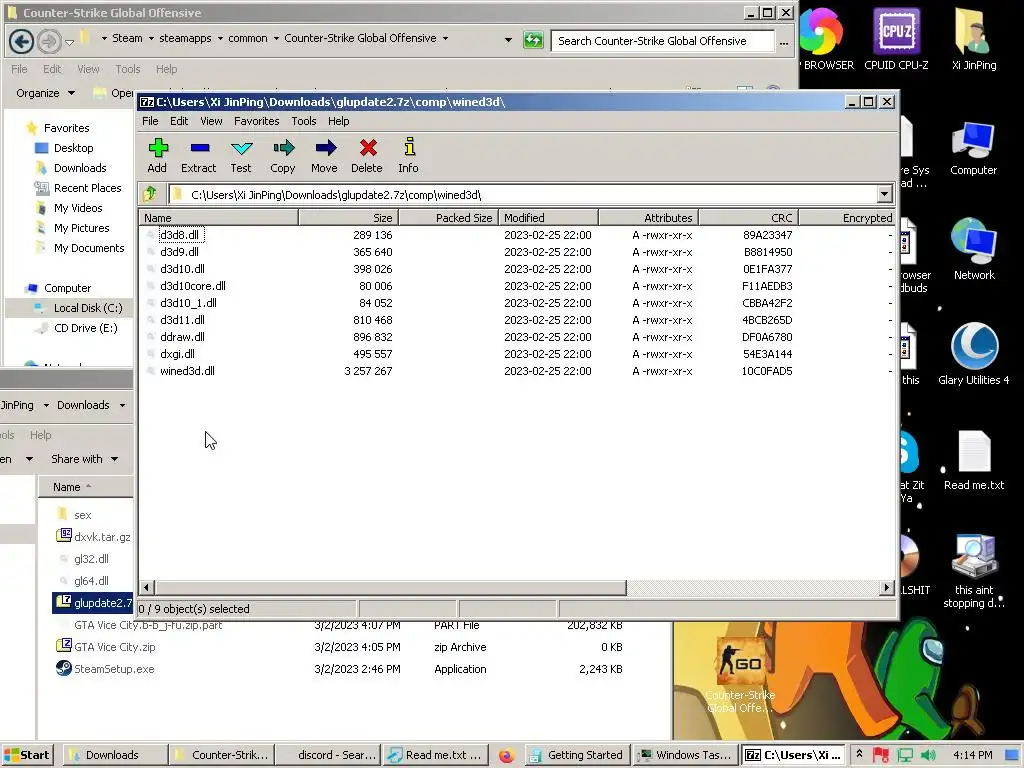Select dxgi.dll in the archive list
1024x768 pixels.
click(x=177, y=354)
